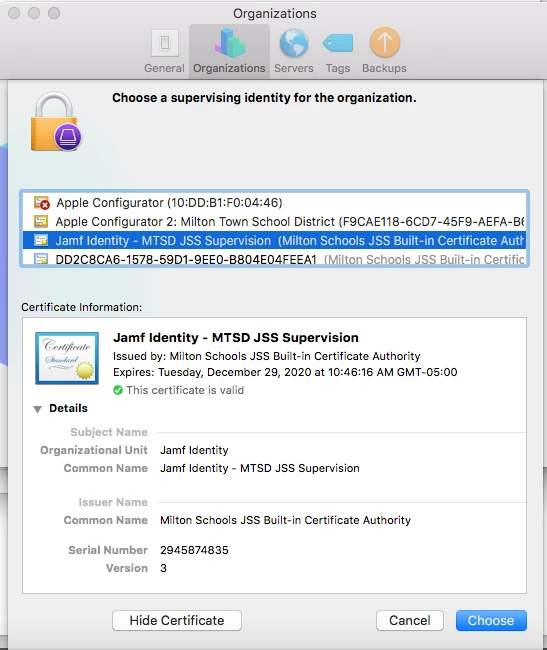
Task: Select the Organizations buildings icon
Action: tap(230, 43)
